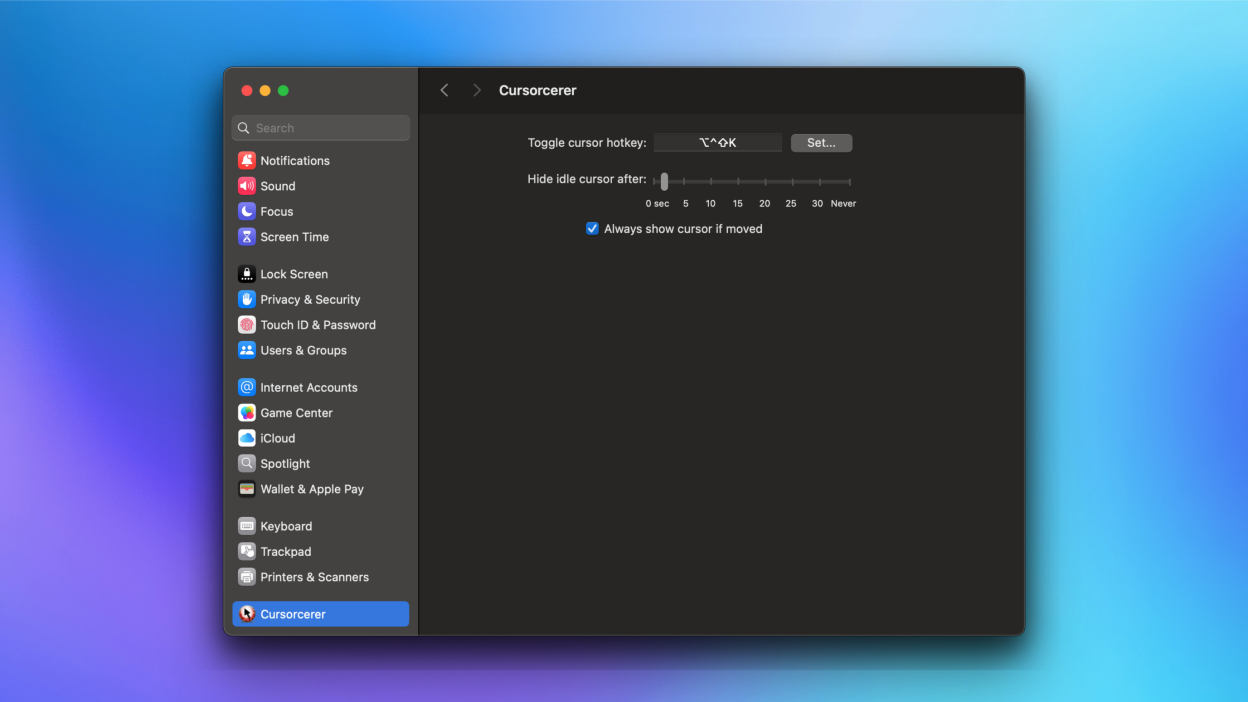
Task: Select the Printers & Scanners icon
Action: [247, 577]
